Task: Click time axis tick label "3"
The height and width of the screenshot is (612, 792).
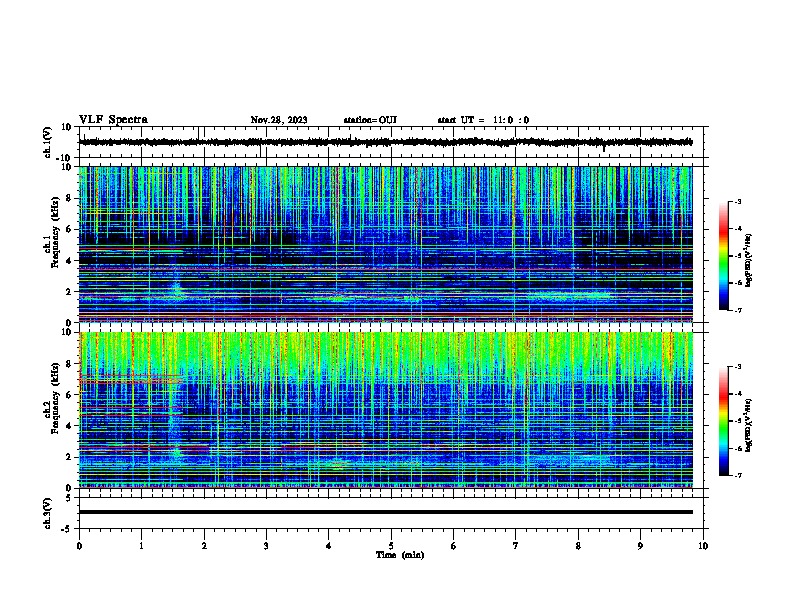Action: [266, 546]
